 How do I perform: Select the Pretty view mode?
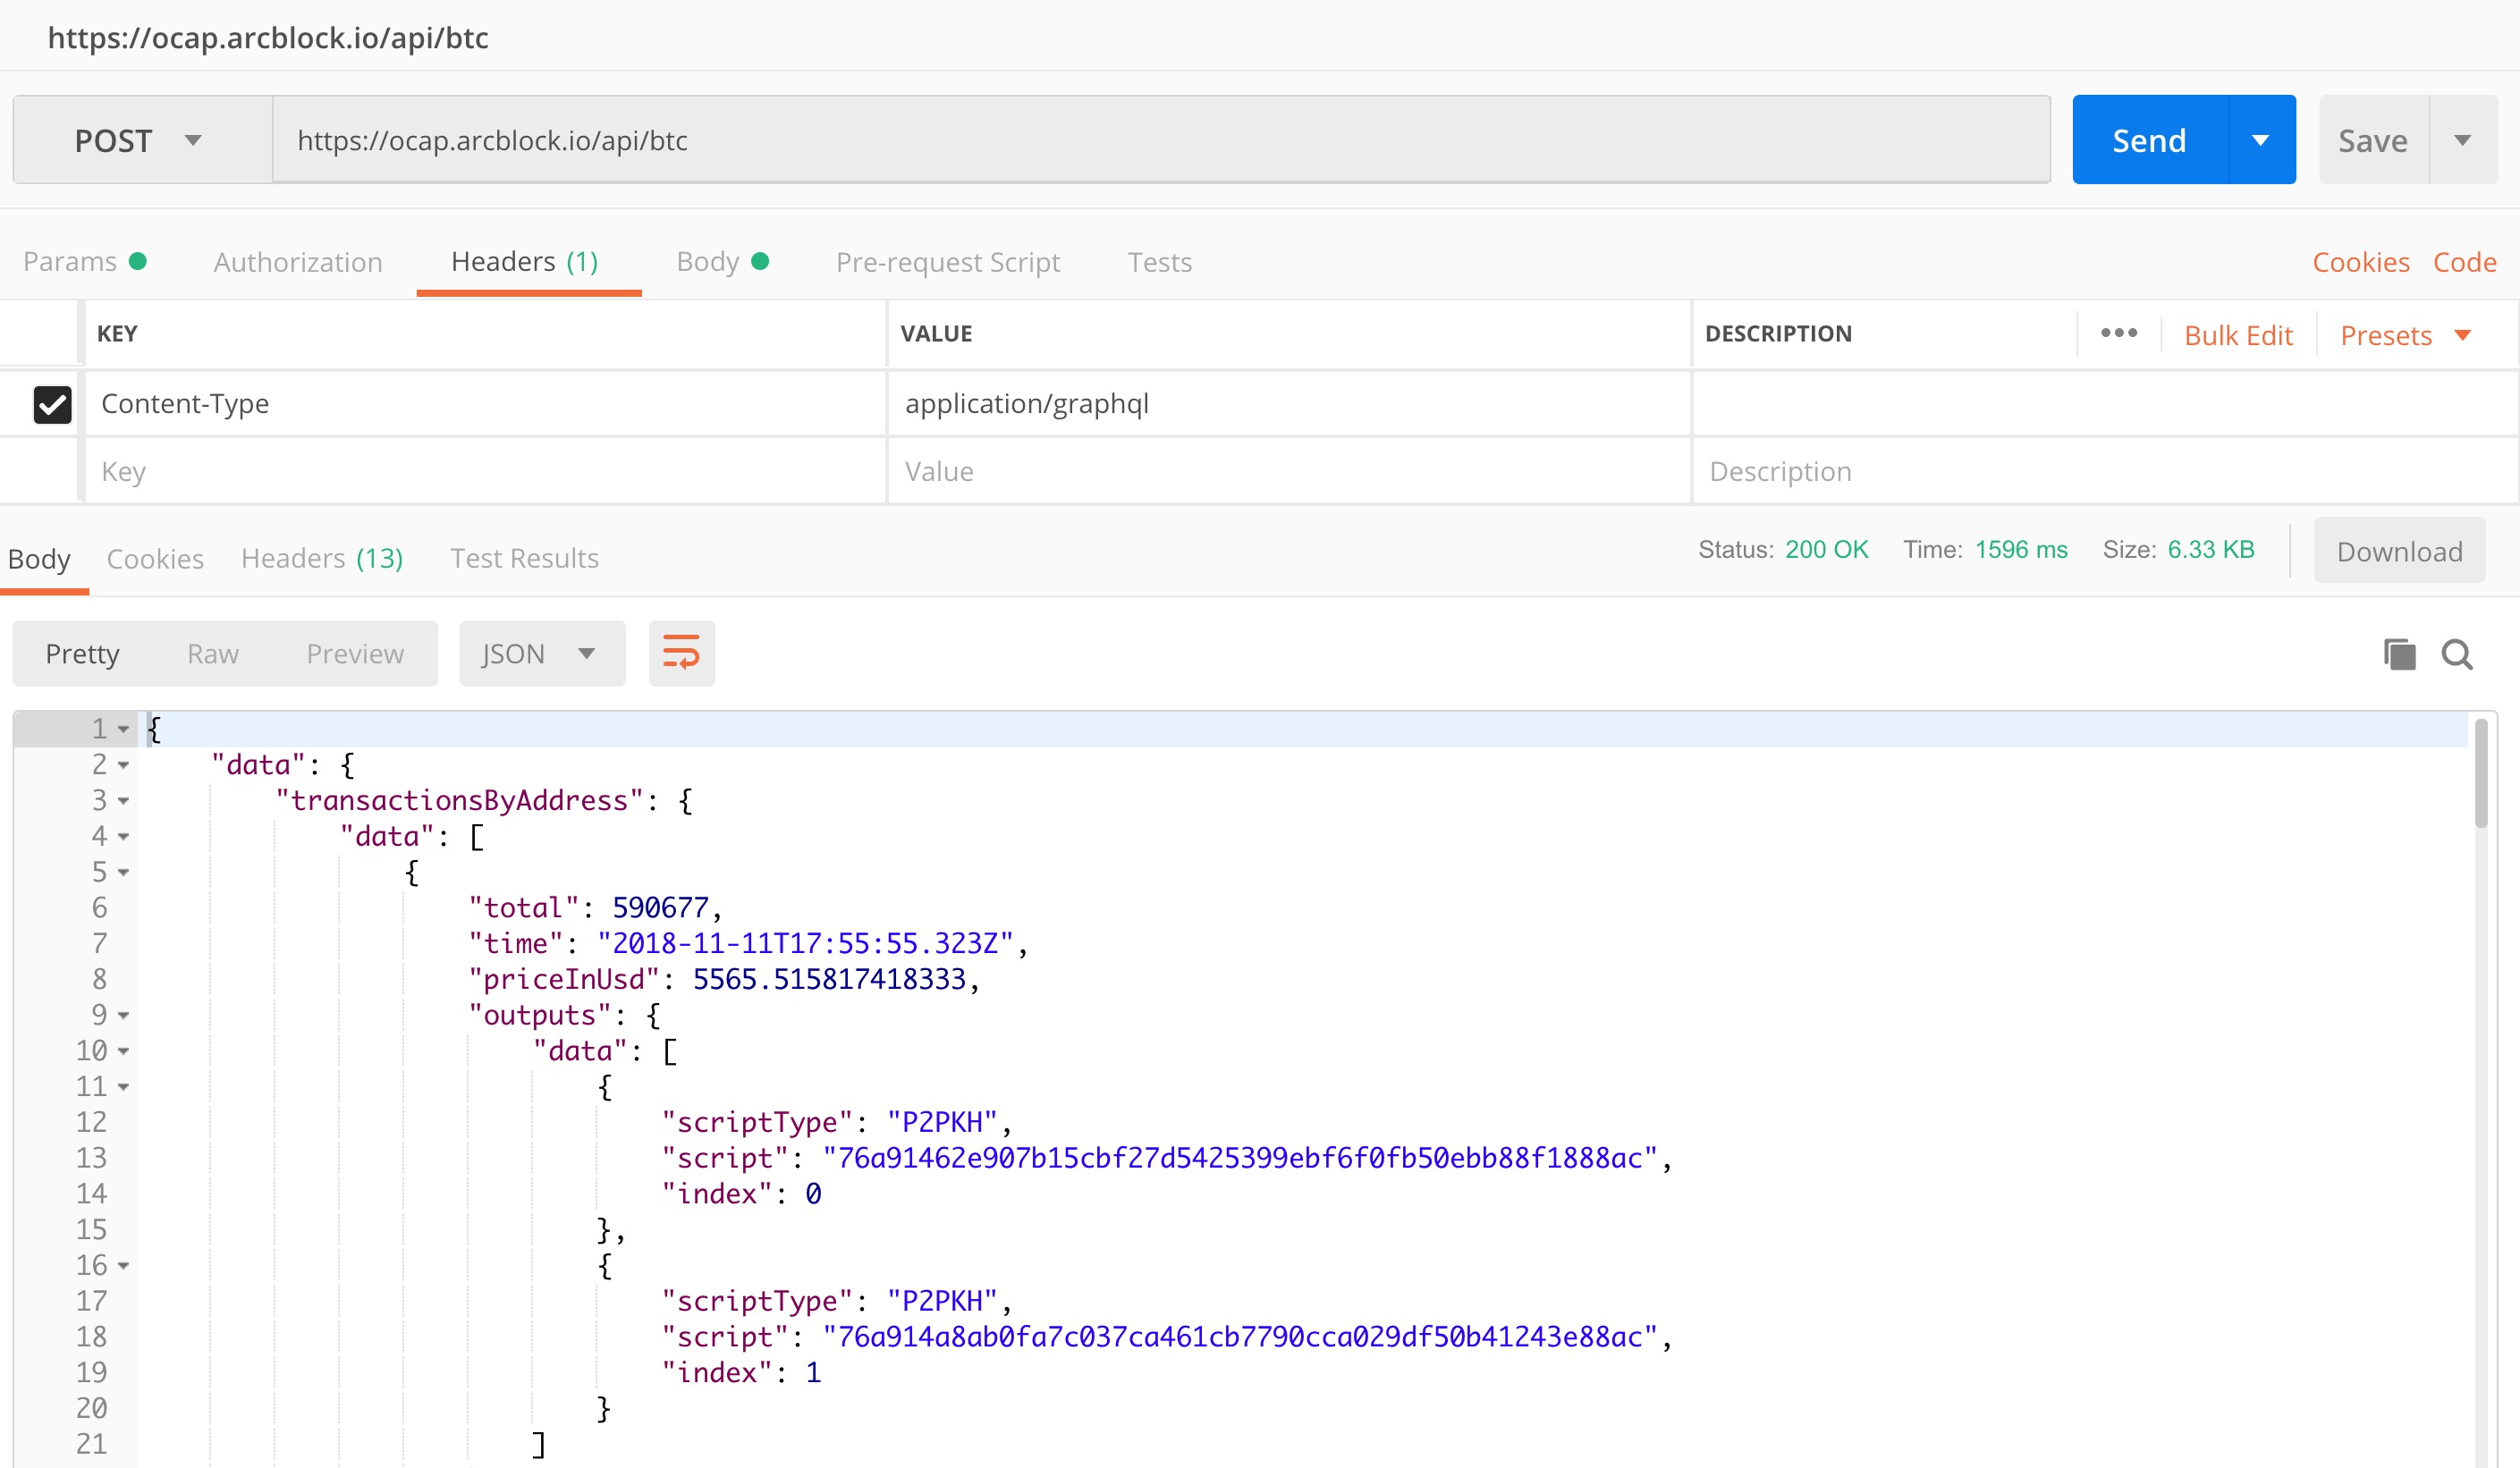coord(82,653)
